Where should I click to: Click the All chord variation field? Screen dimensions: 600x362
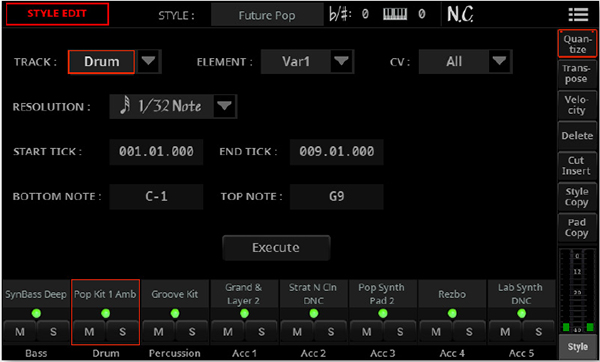point(454,61)
